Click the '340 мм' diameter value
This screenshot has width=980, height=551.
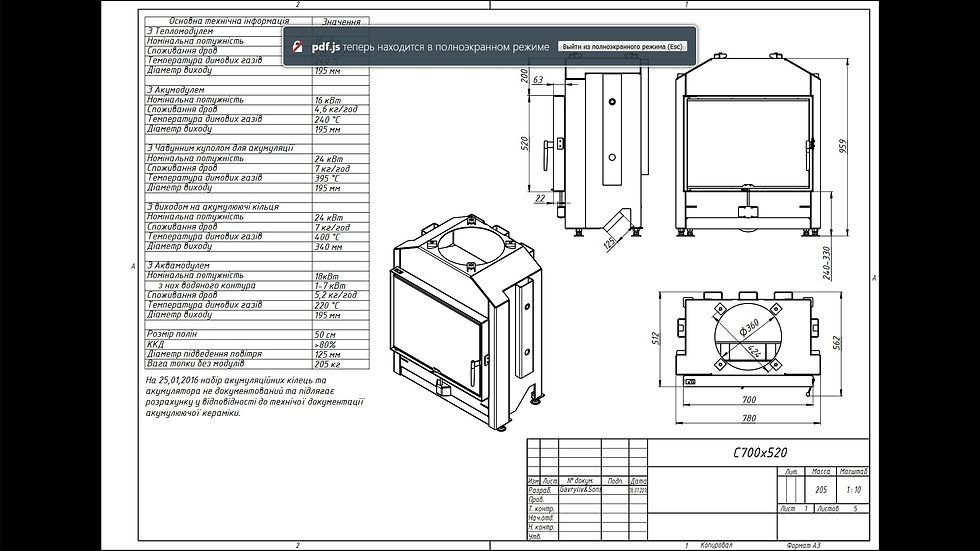pyautogui.click(x=329, y=247)
